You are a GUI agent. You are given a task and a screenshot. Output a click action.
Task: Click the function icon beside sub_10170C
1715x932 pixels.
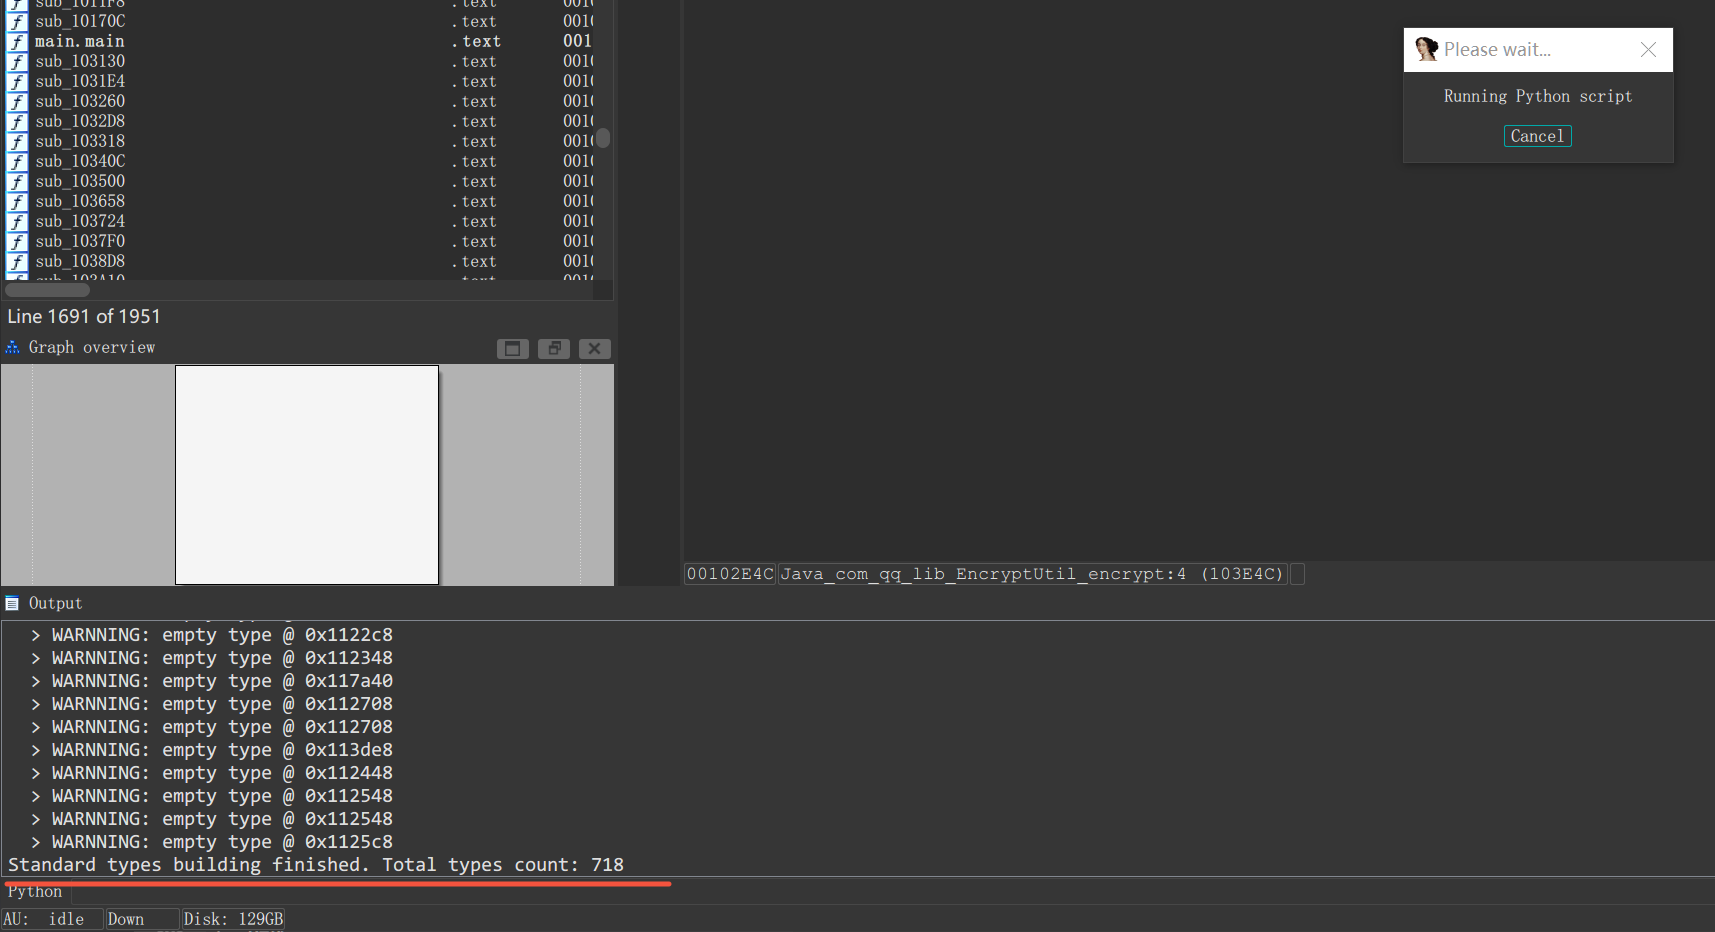pyautogui.click(x=18, y=21)
